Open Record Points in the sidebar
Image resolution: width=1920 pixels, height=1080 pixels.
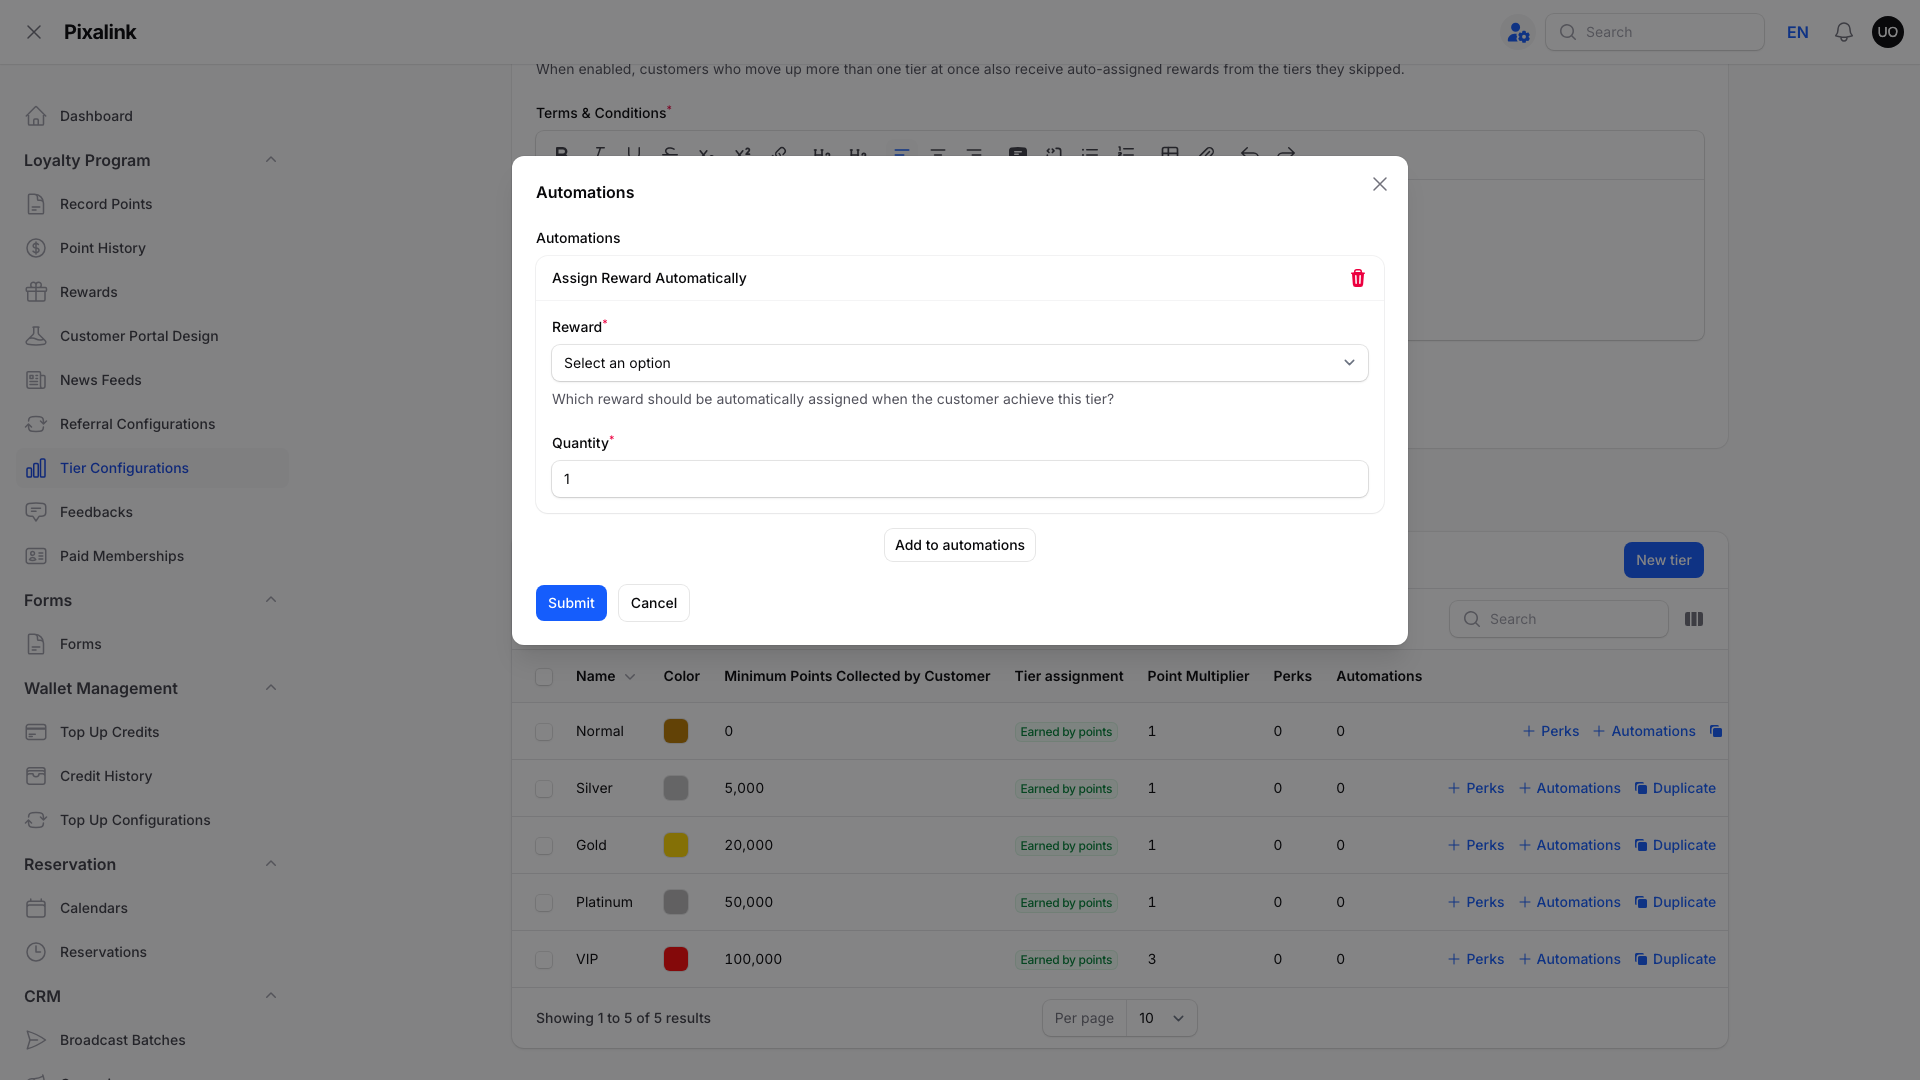pyautogui.click(x=152, y=204)
